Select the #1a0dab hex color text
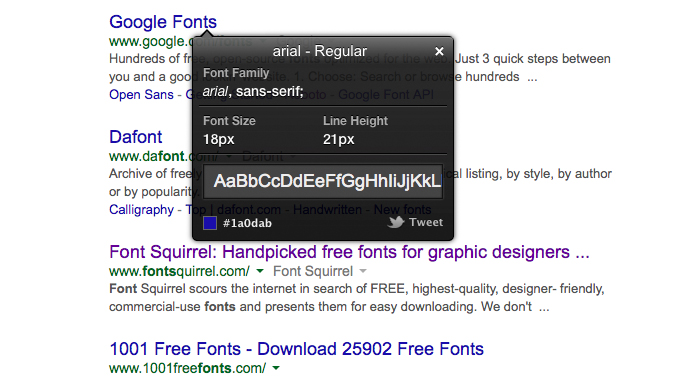 pyautogui.click(x=247, y=223)
